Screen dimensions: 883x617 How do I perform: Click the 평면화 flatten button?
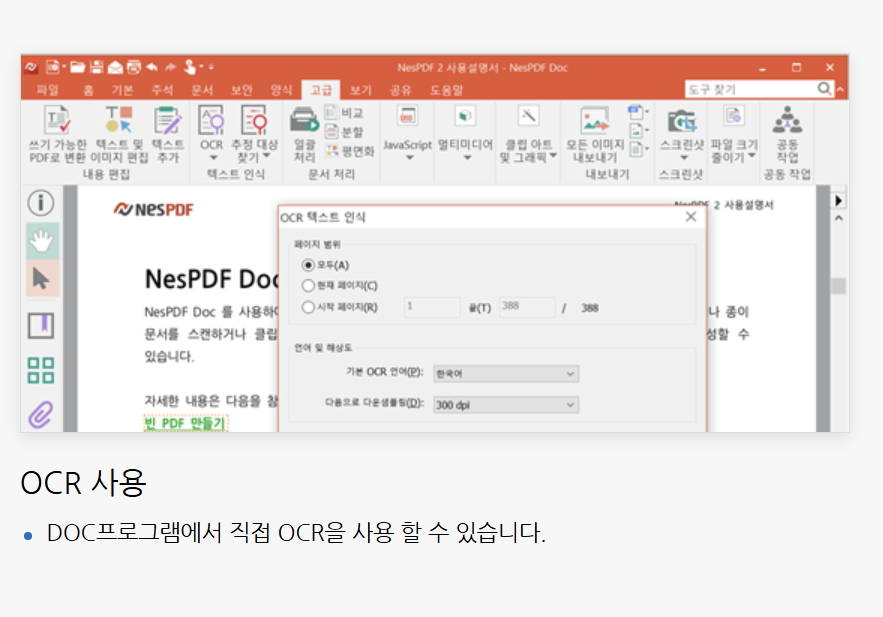pyautogui.click(x=350, y=151)
